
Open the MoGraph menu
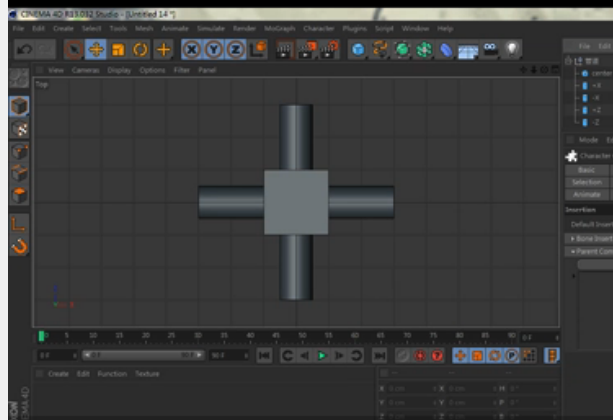(280, 29)
